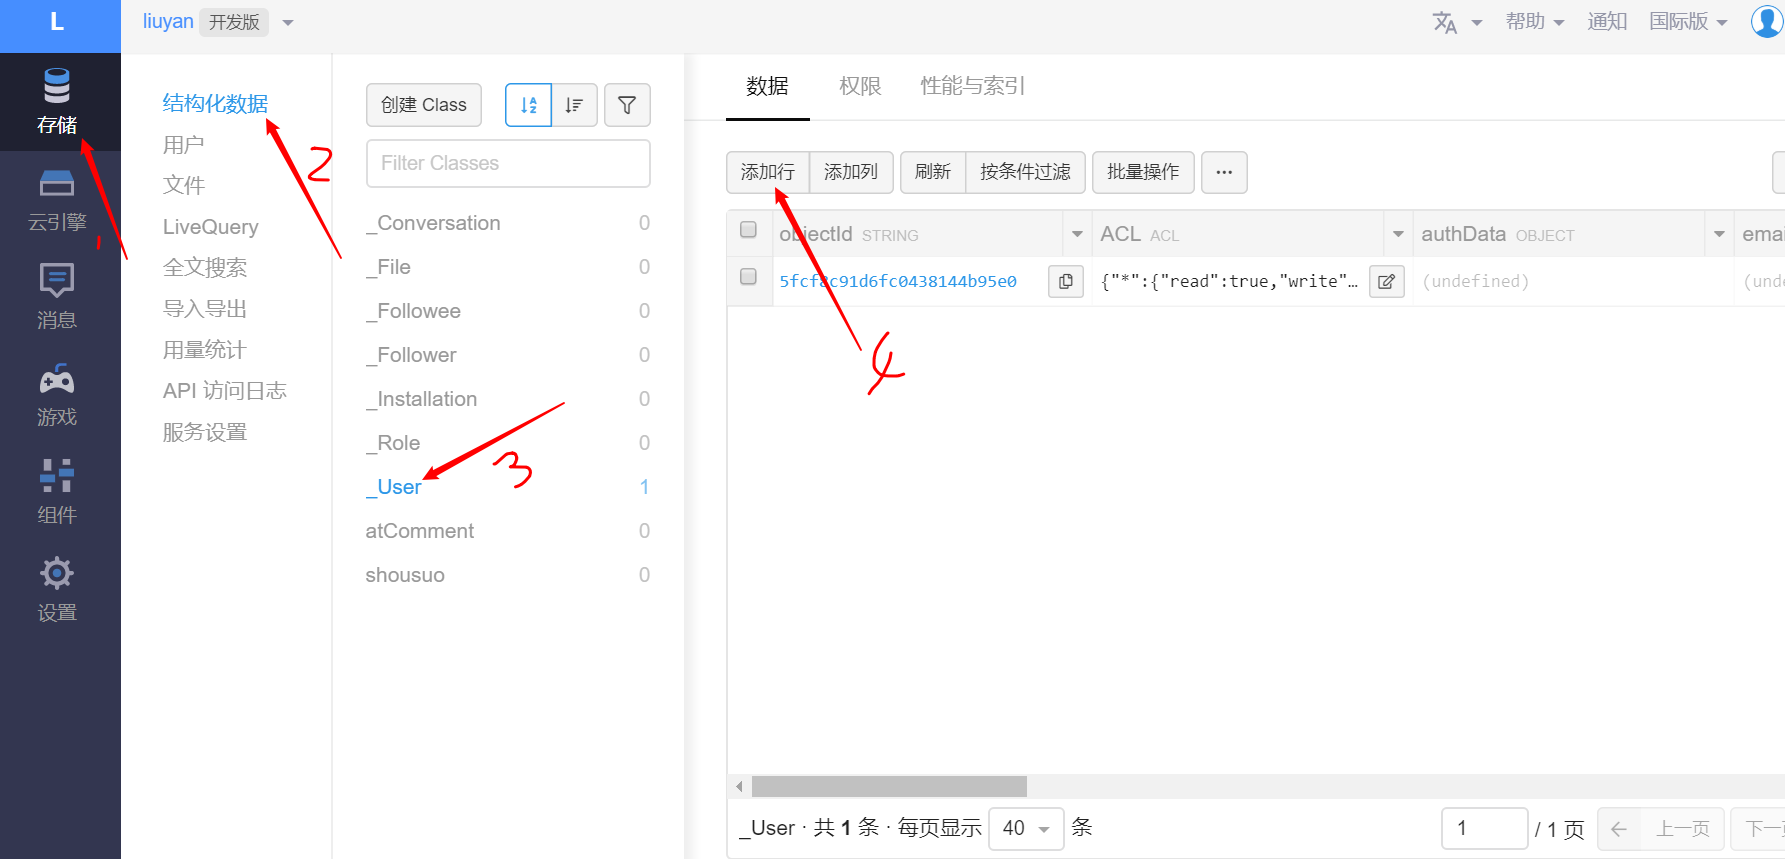Switch to the 性能与索引 tab
Viewport: 1785px width, 859px height.
(972, 87)
